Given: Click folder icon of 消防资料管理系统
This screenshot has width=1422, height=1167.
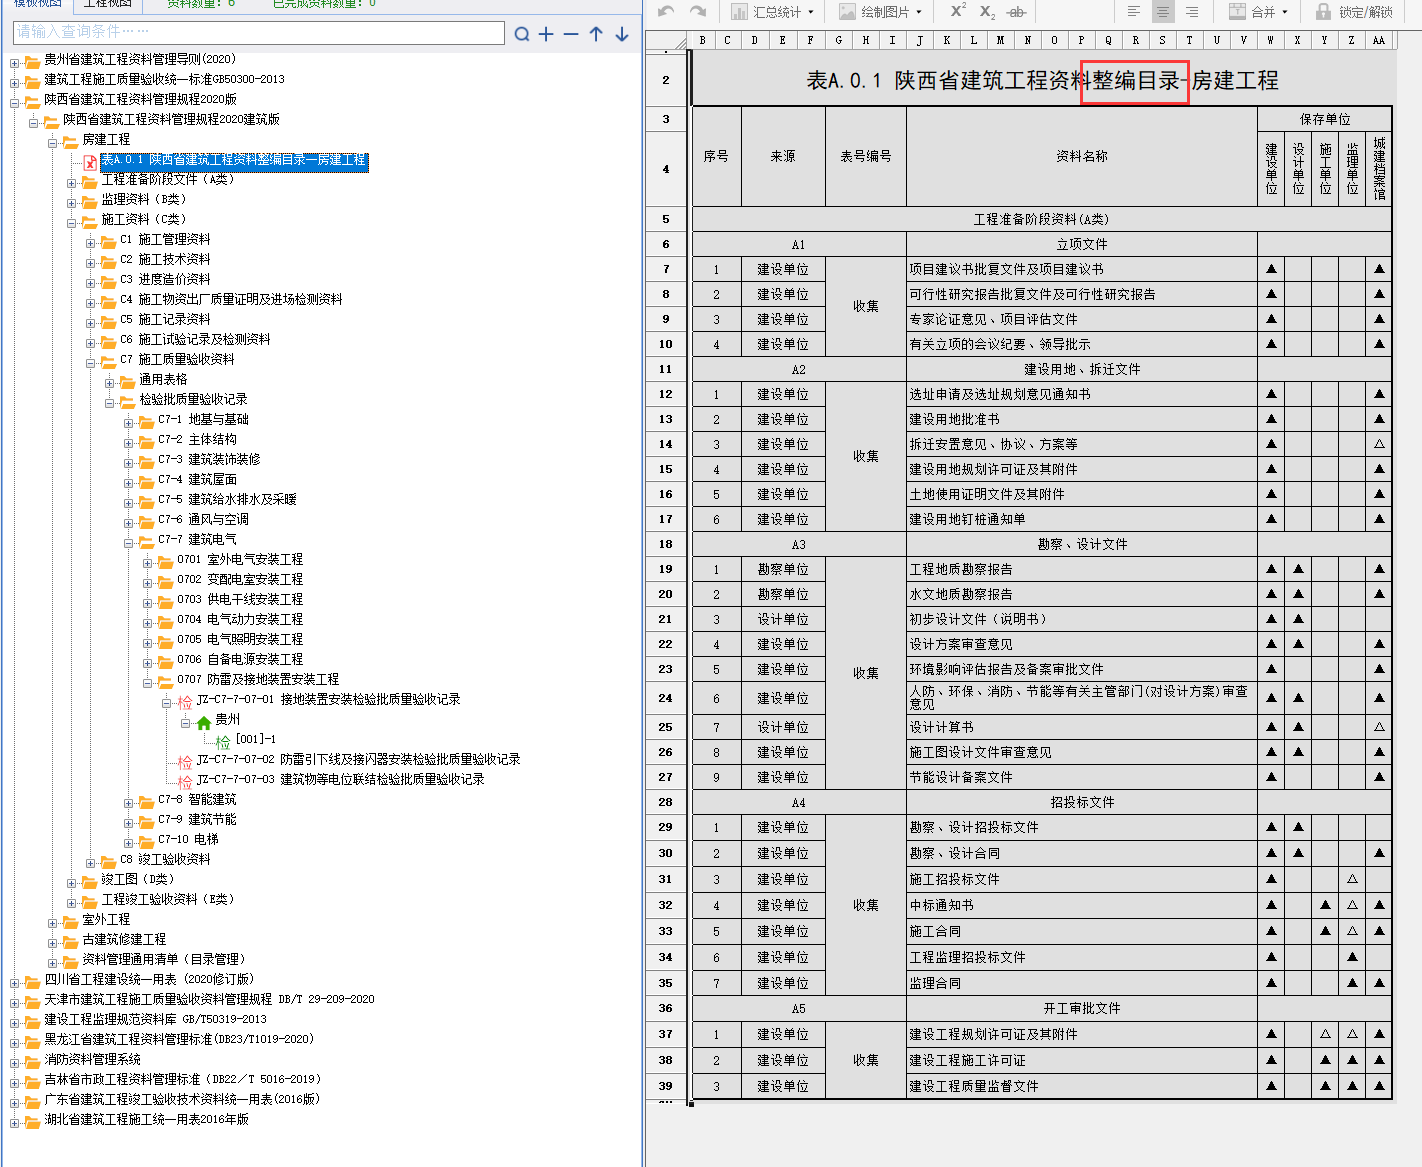Looking at the screenshot, I should click(33, 1061).
